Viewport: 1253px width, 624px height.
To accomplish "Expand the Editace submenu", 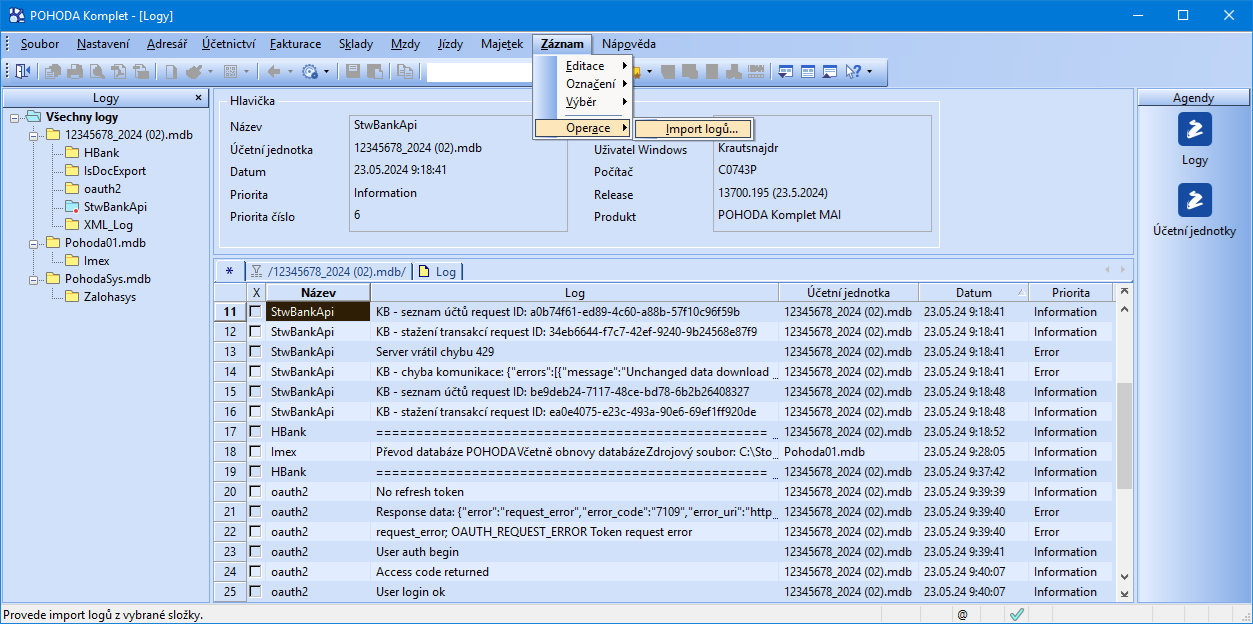I will (x=583, y=65).
